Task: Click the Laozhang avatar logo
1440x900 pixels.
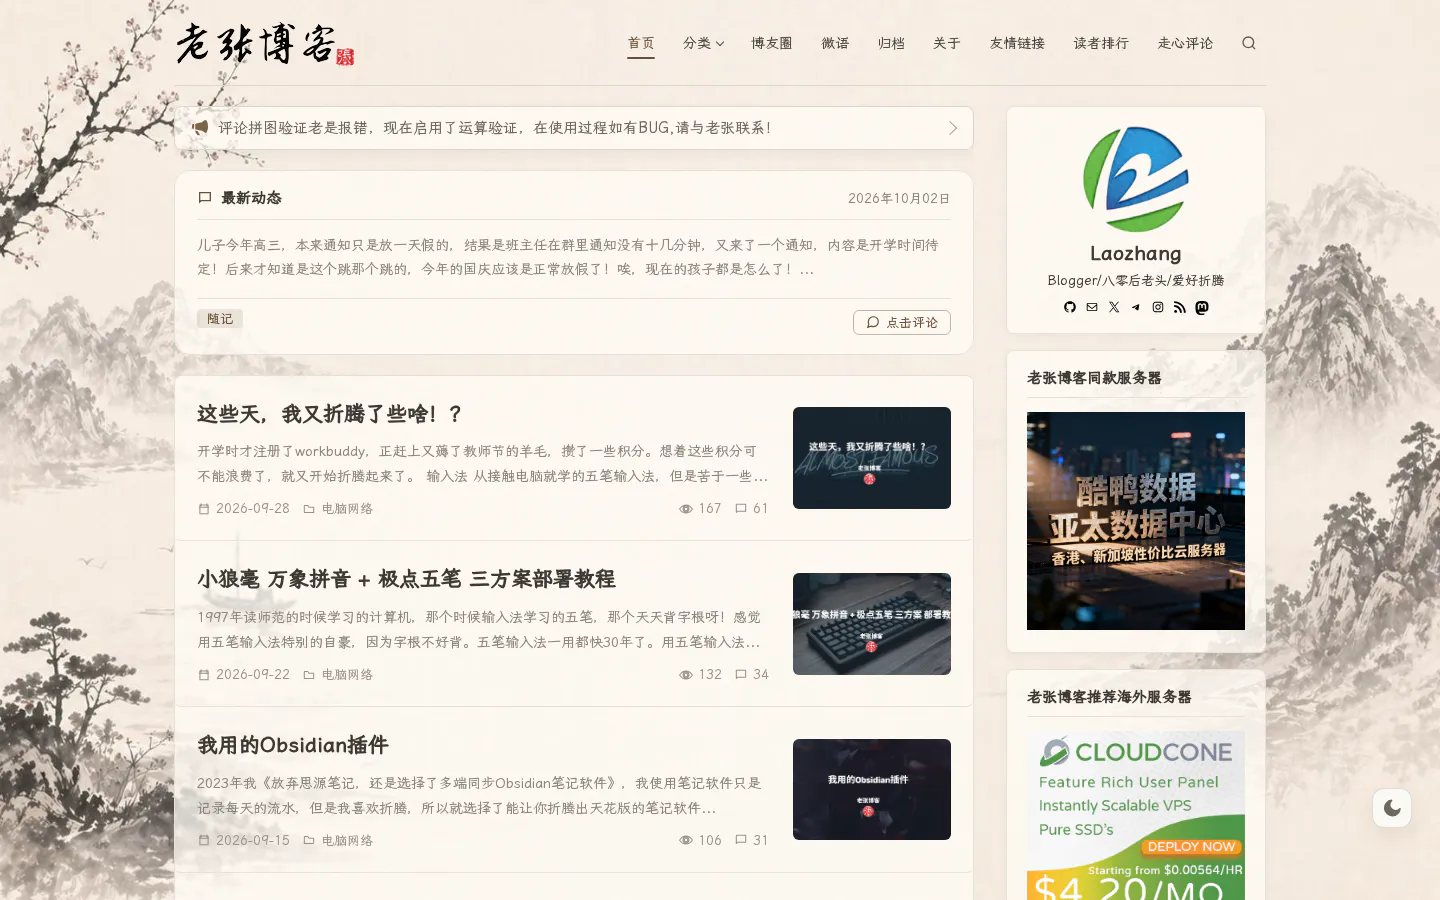Action: (x=1136, y=179)
